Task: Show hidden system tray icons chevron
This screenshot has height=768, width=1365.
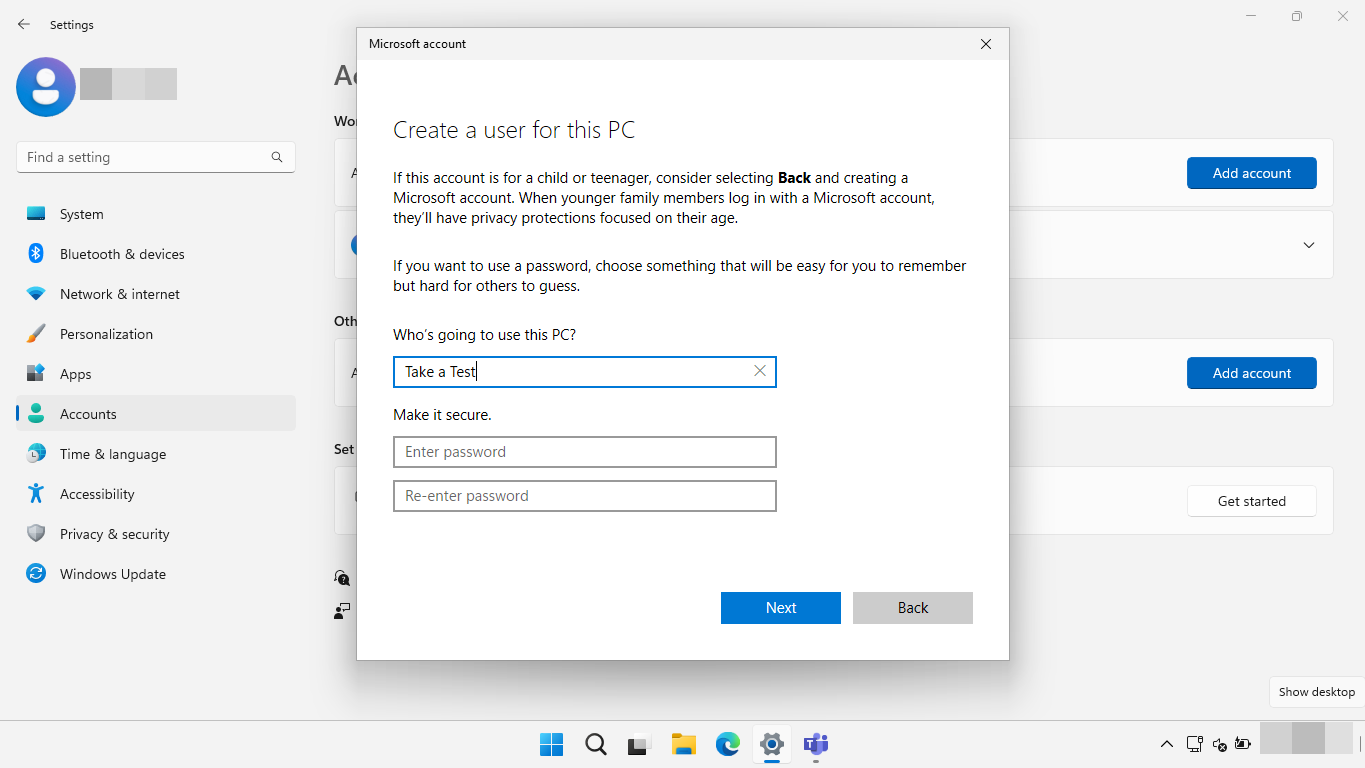Action: pos(1166,744)
